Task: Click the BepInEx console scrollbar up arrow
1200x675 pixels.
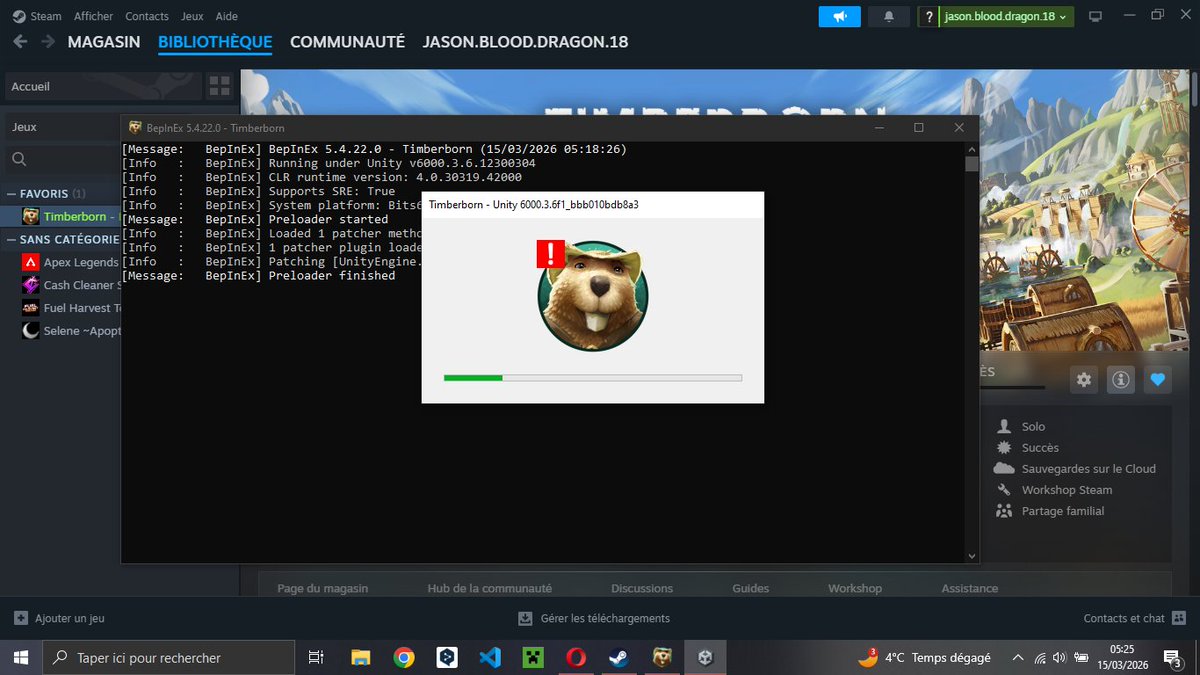Action: [x=971, y=148]
